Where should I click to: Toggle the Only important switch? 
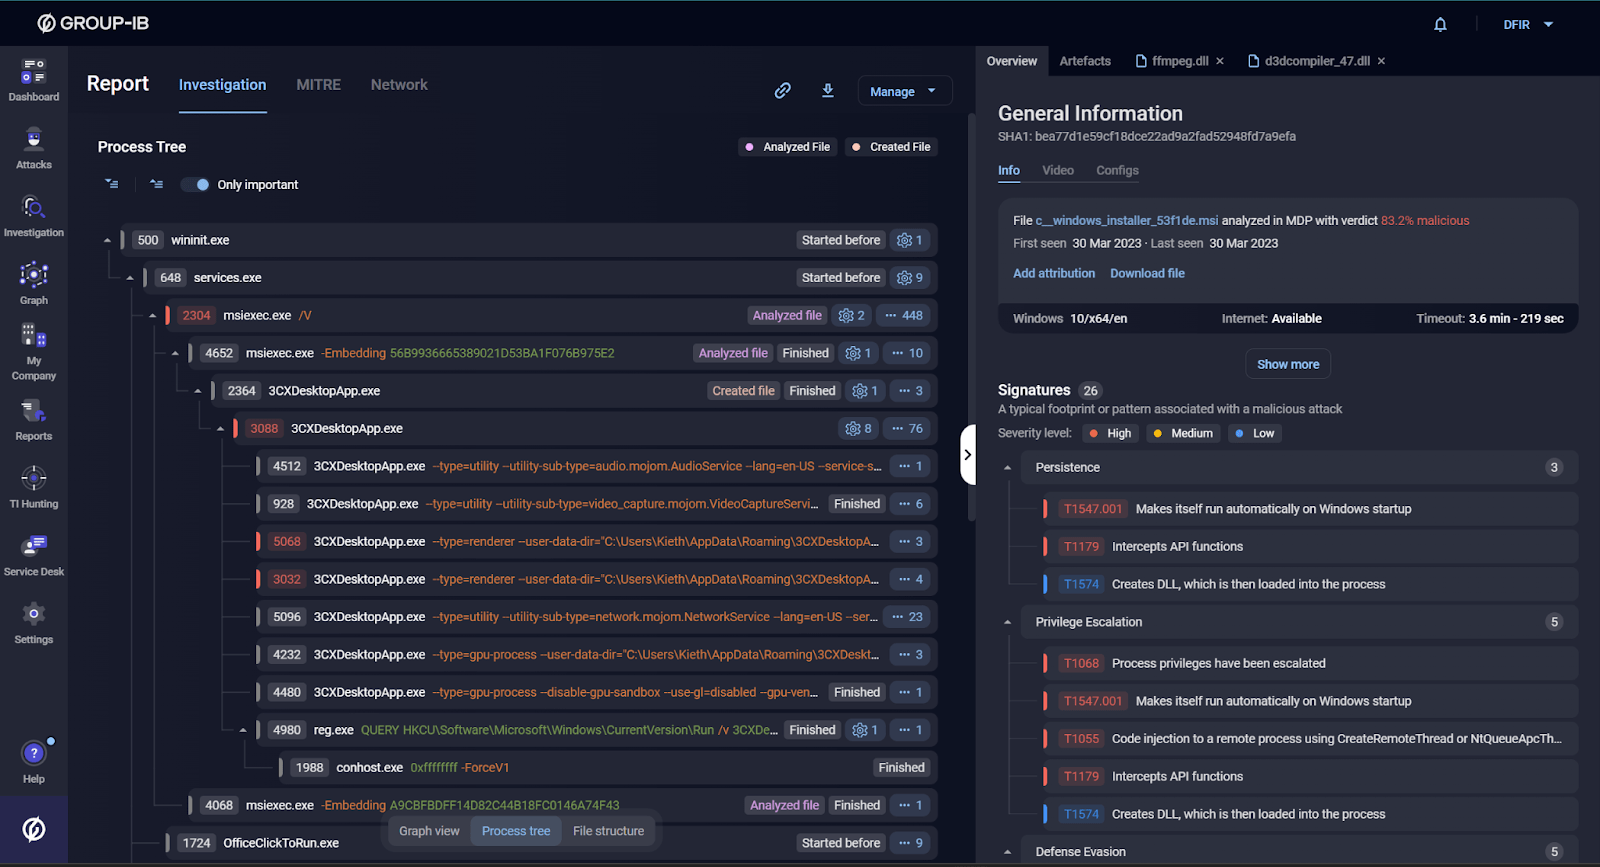197,185
